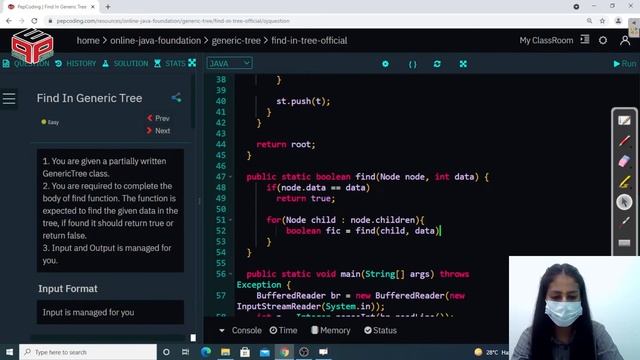640x360 pixels.
Task: Click the 'Input Format' heading
Action: click(x=68, y=289)
